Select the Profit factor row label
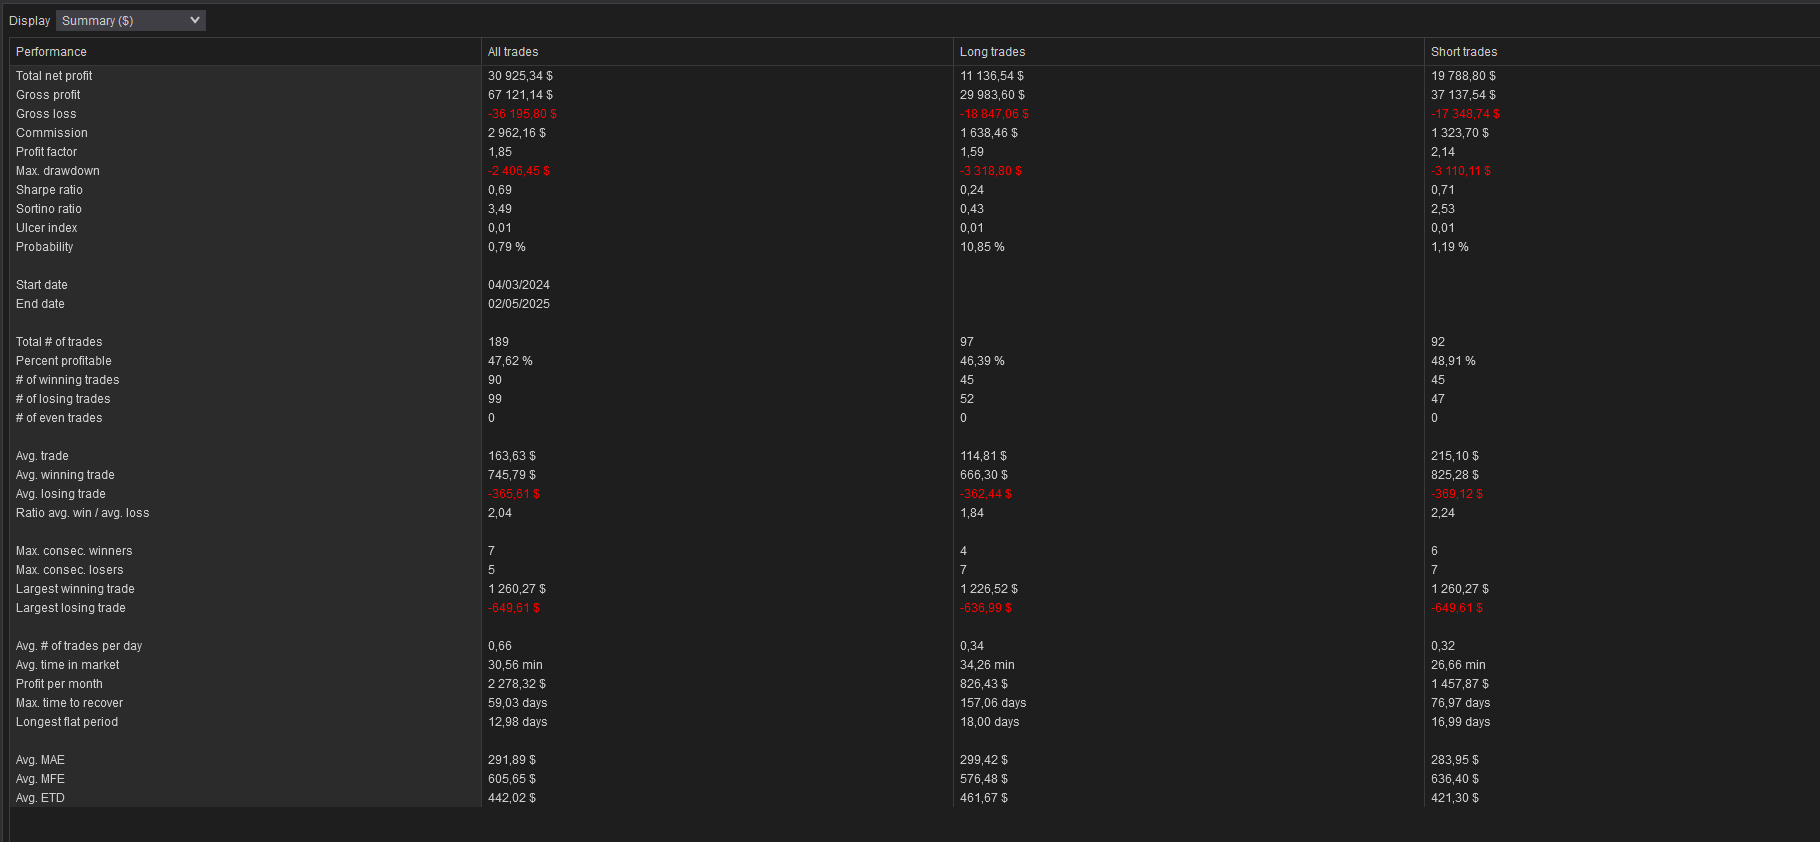This screenshot has height=842, width=1820. 46,152
